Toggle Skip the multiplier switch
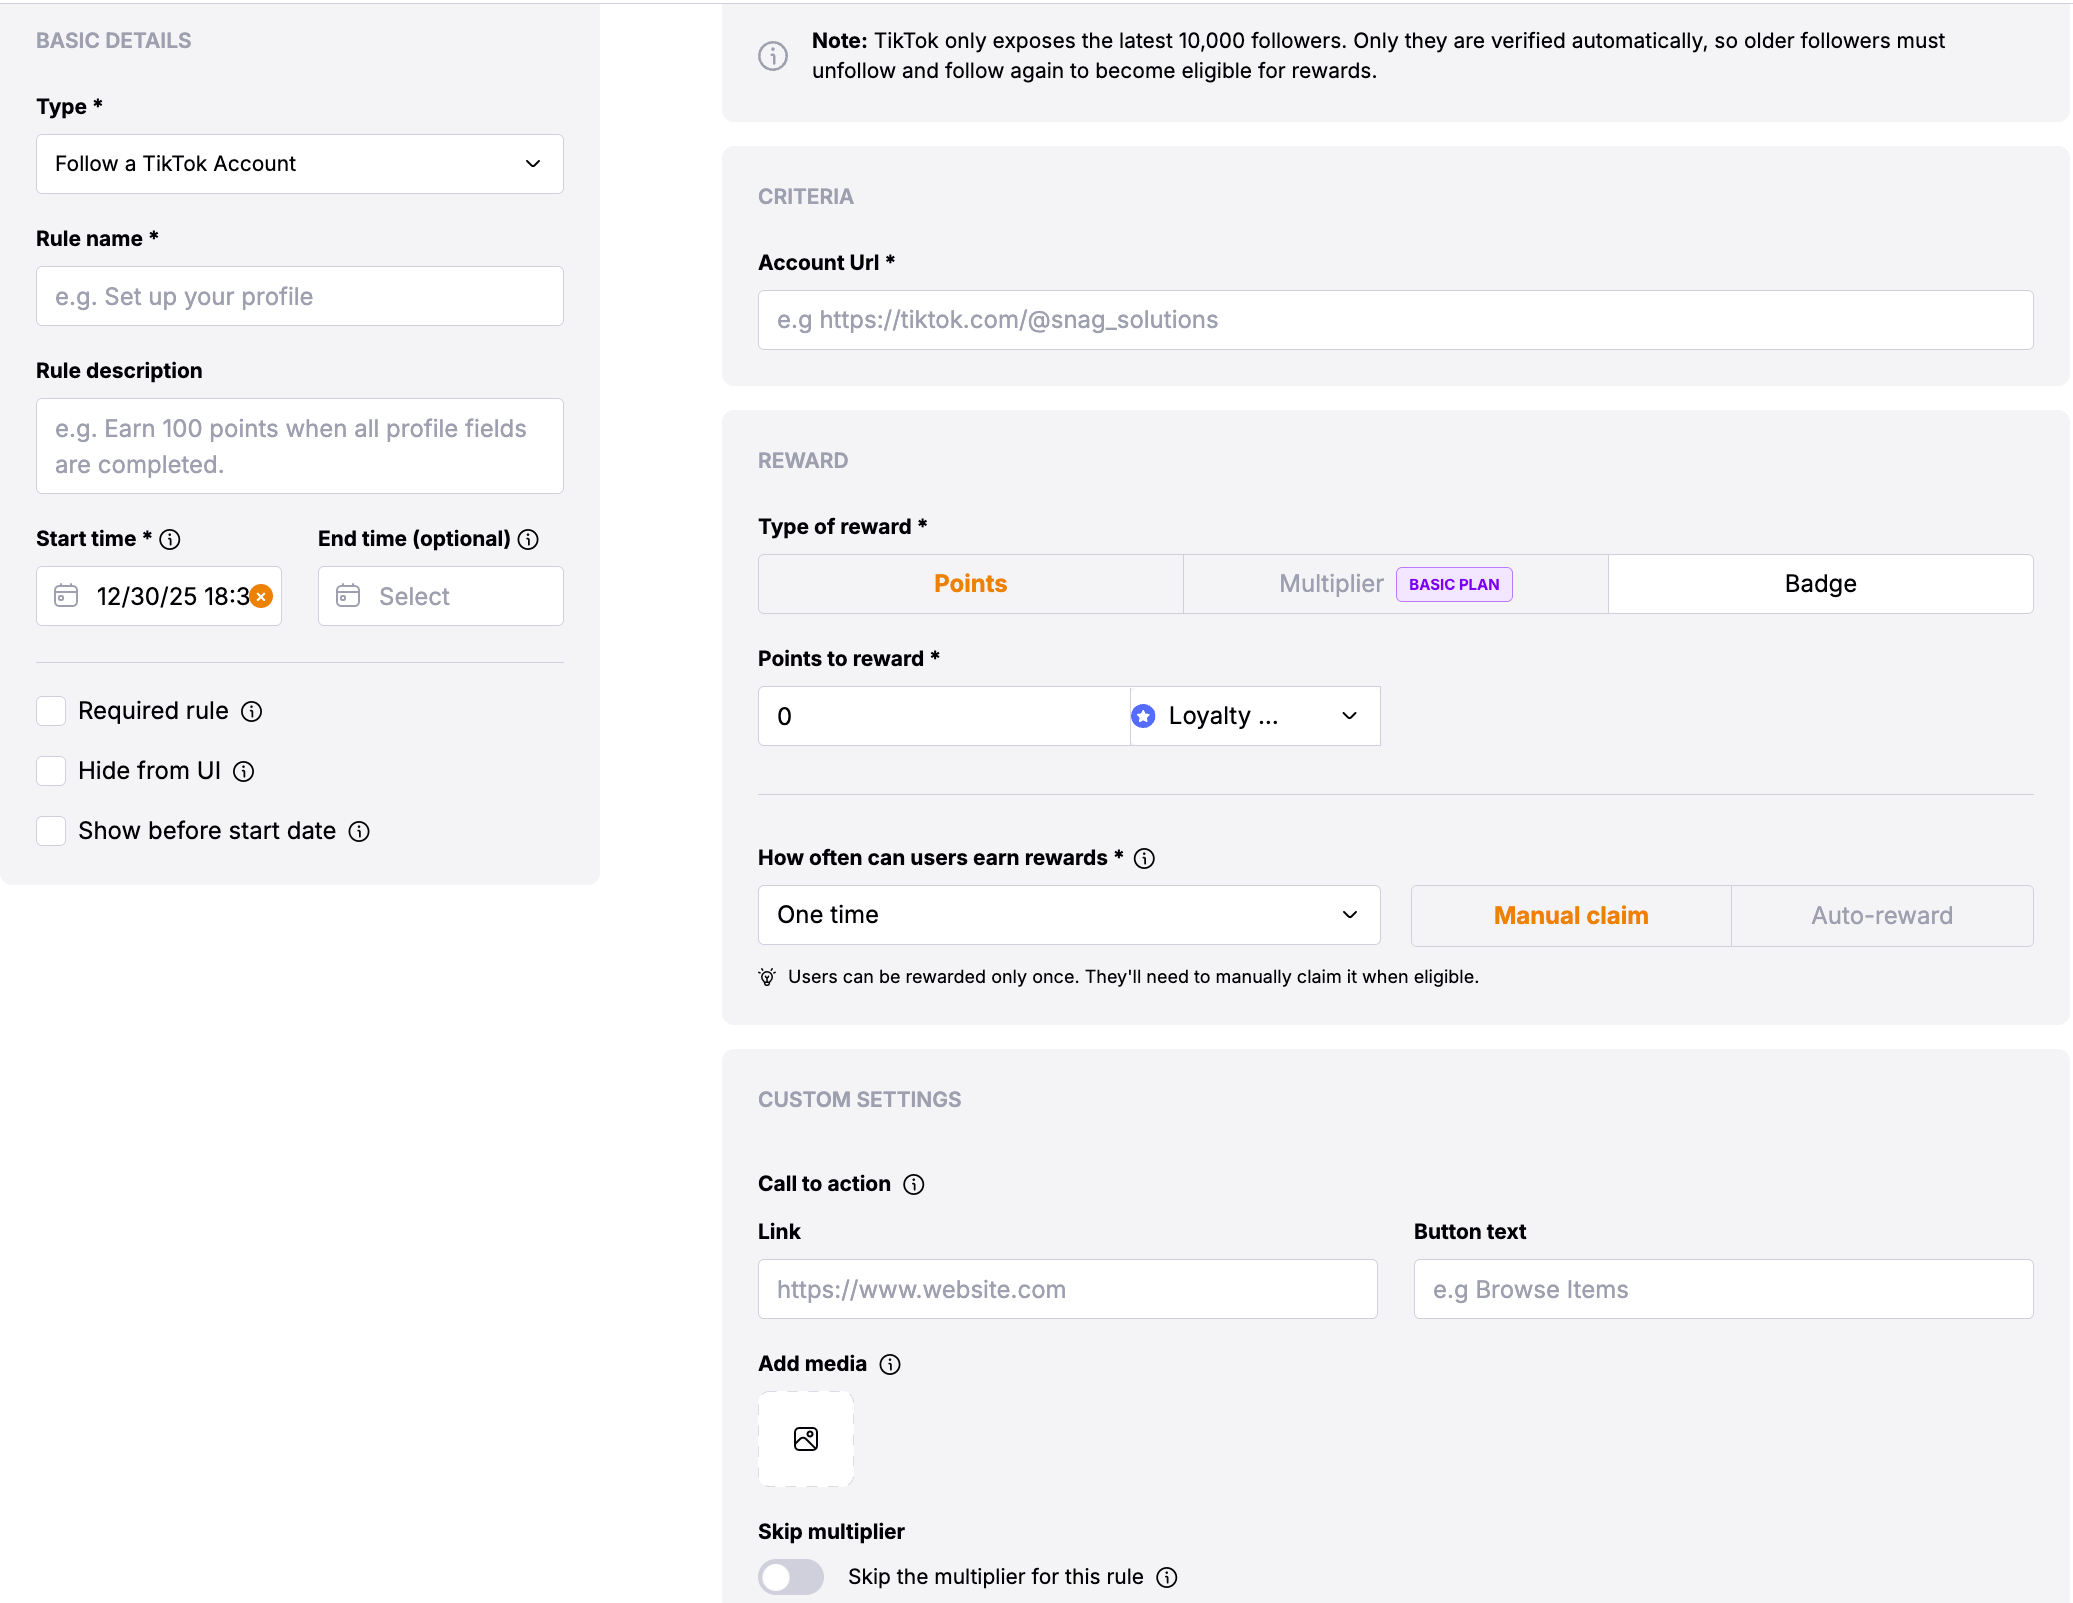Screen dimensions: 2073x1603 (790, 1577)
